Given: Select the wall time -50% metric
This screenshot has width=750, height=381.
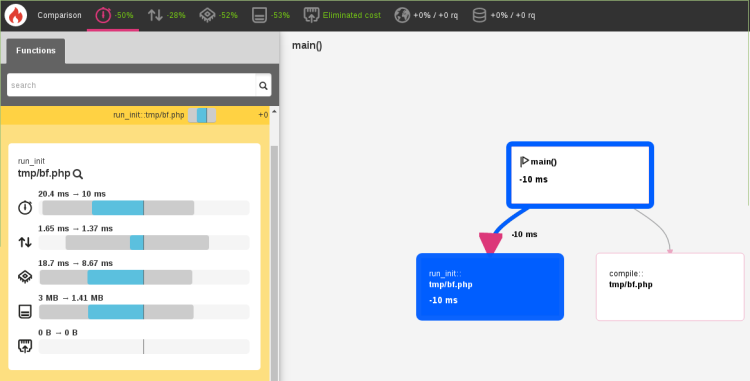Looking at the screenshot, I should pyautogui.click(x=114, y=15).
